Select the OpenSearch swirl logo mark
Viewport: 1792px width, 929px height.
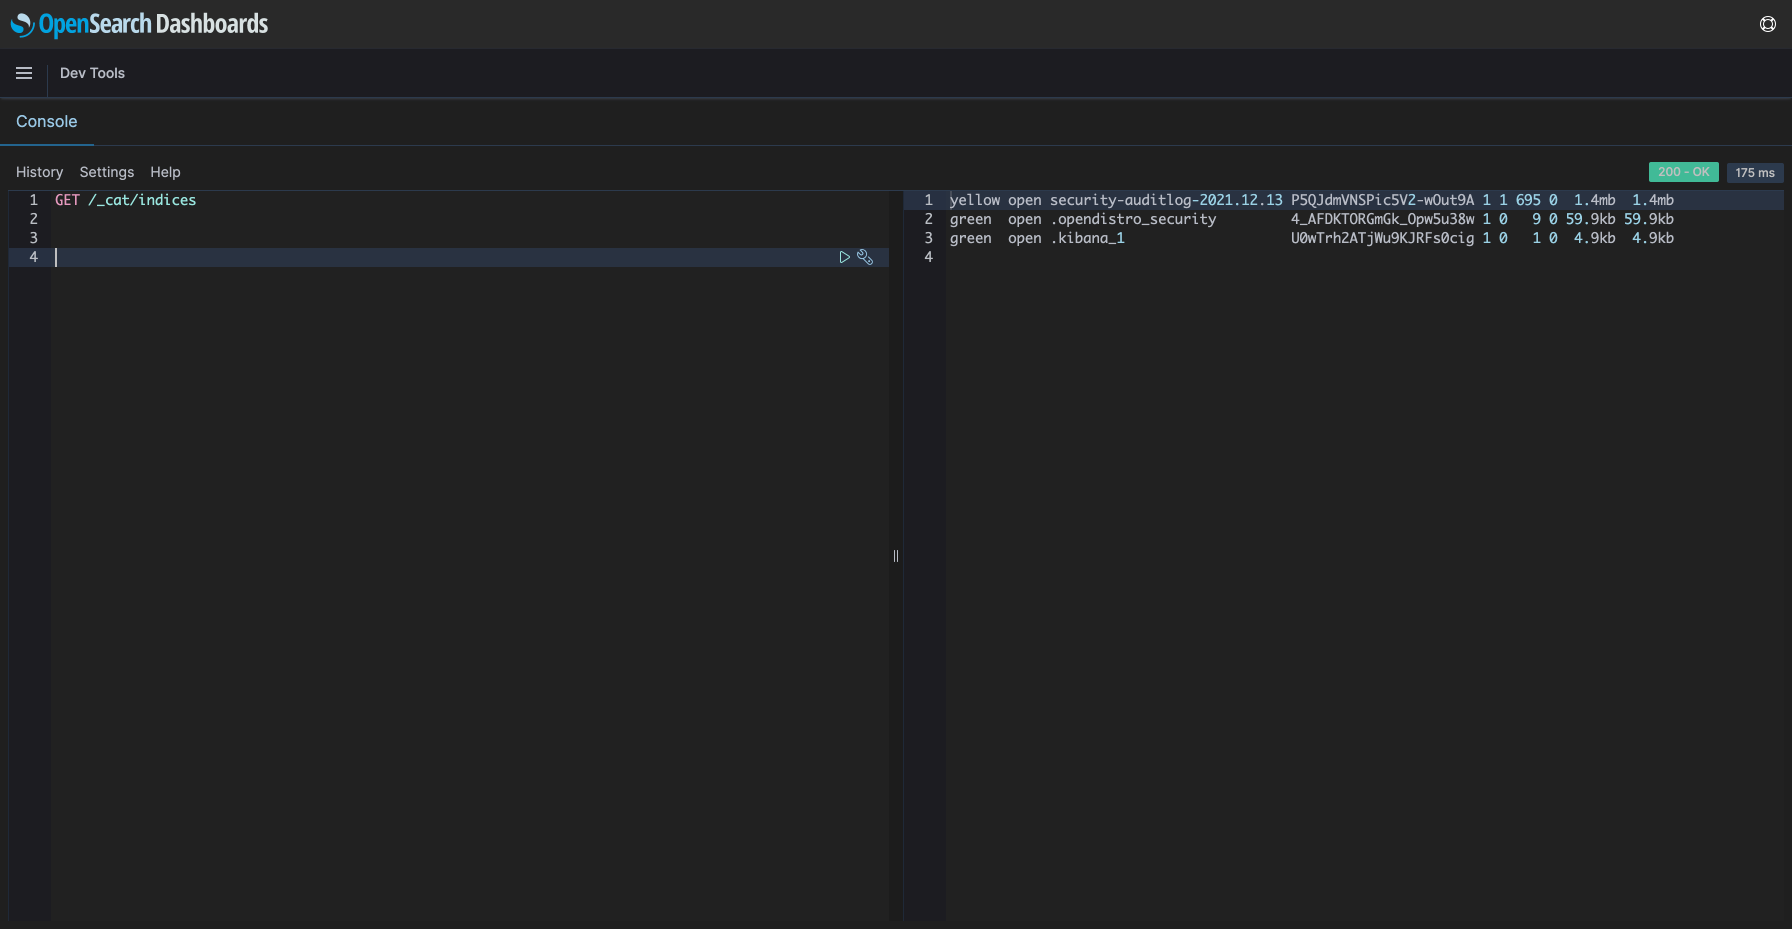coord(20,24)
